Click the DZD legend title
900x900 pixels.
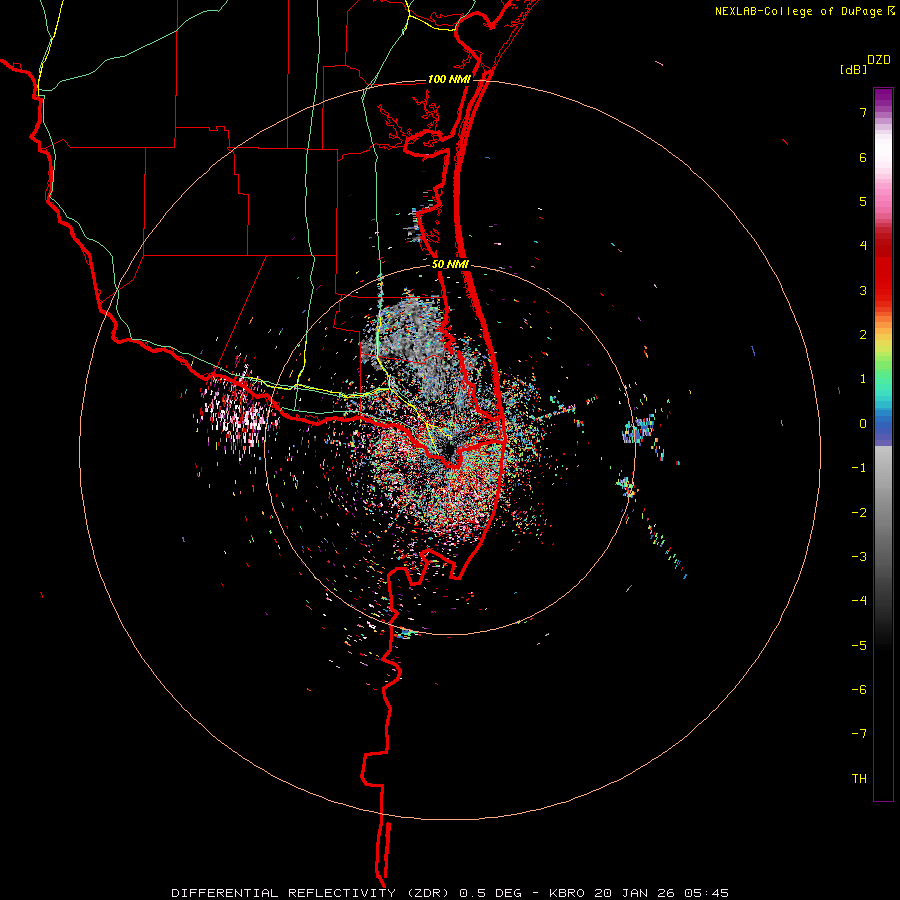pyautogui.click(x=879, y=60)
